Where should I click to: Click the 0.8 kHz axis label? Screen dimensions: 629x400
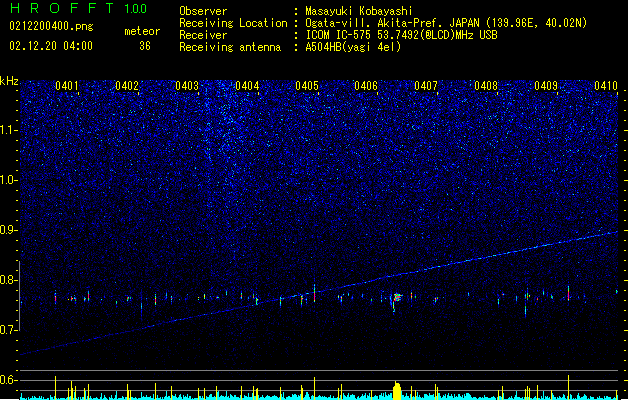coord(9,280)
